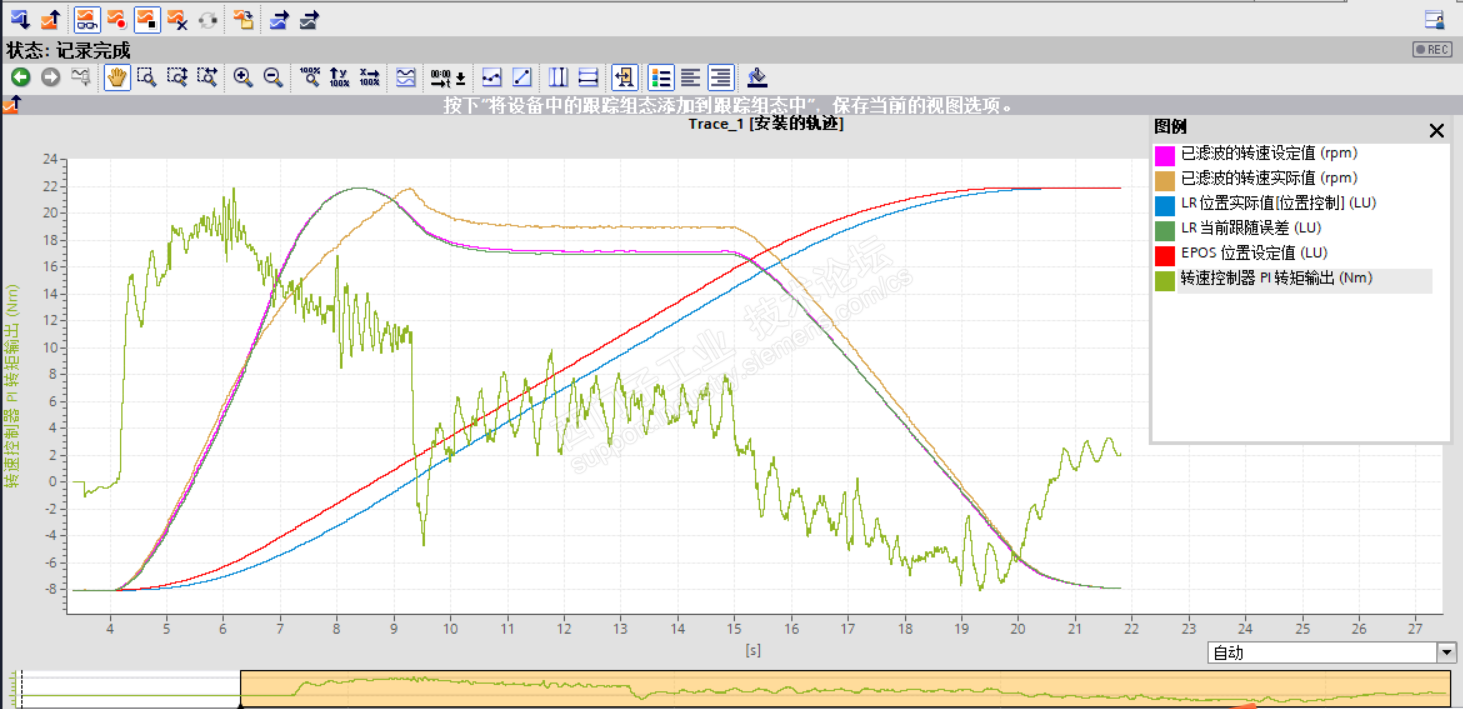Click start recording trace icon

click(117, 18)
